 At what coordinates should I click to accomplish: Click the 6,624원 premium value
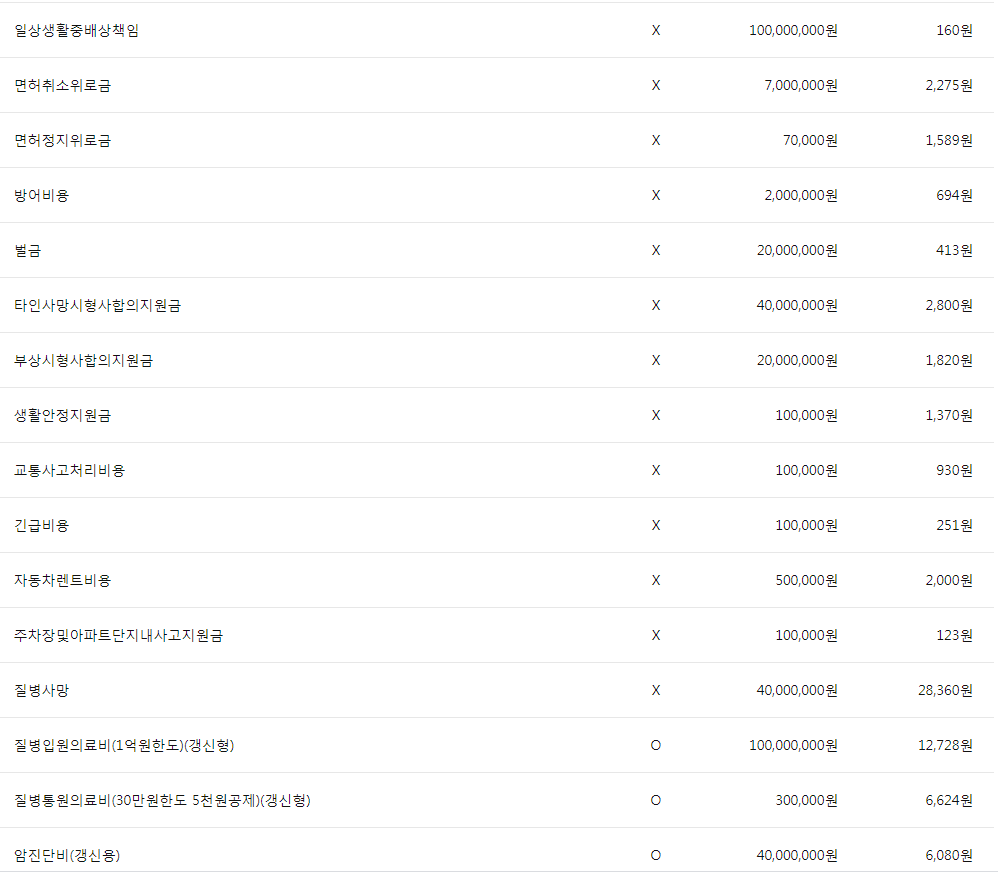tap(949, 801)
